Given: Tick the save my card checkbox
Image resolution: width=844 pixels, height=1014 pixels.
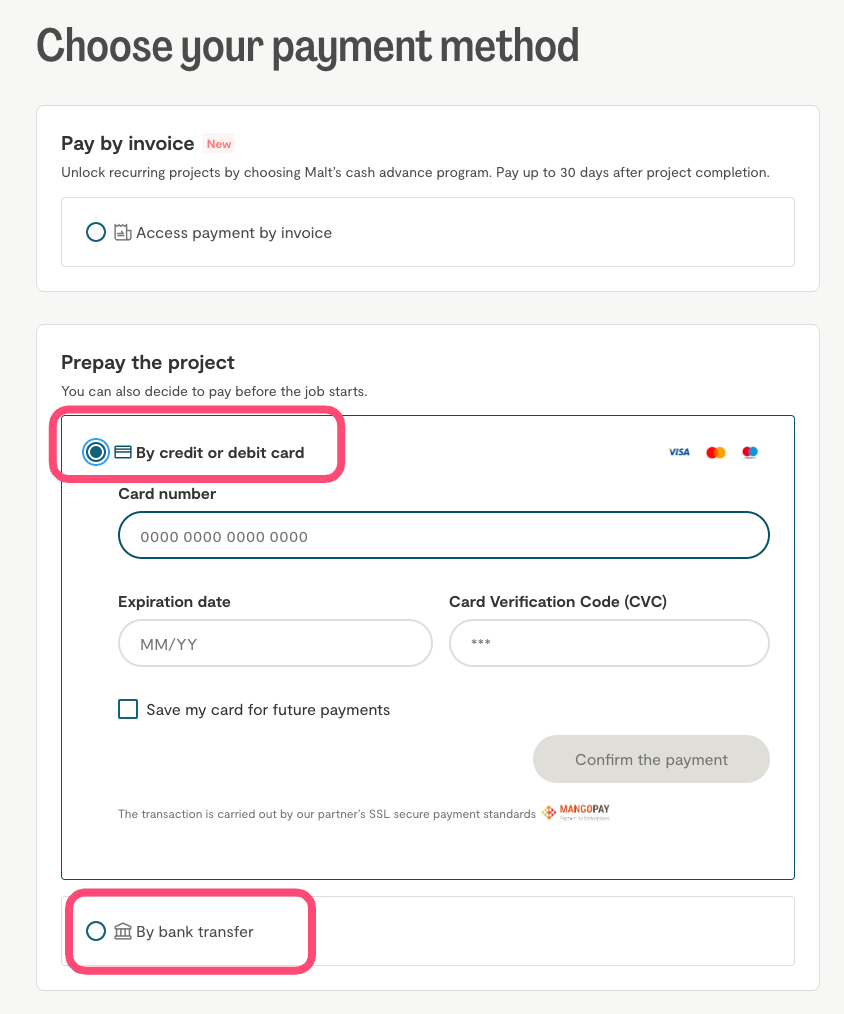Looking at the screenshot, I should point(128,710).
